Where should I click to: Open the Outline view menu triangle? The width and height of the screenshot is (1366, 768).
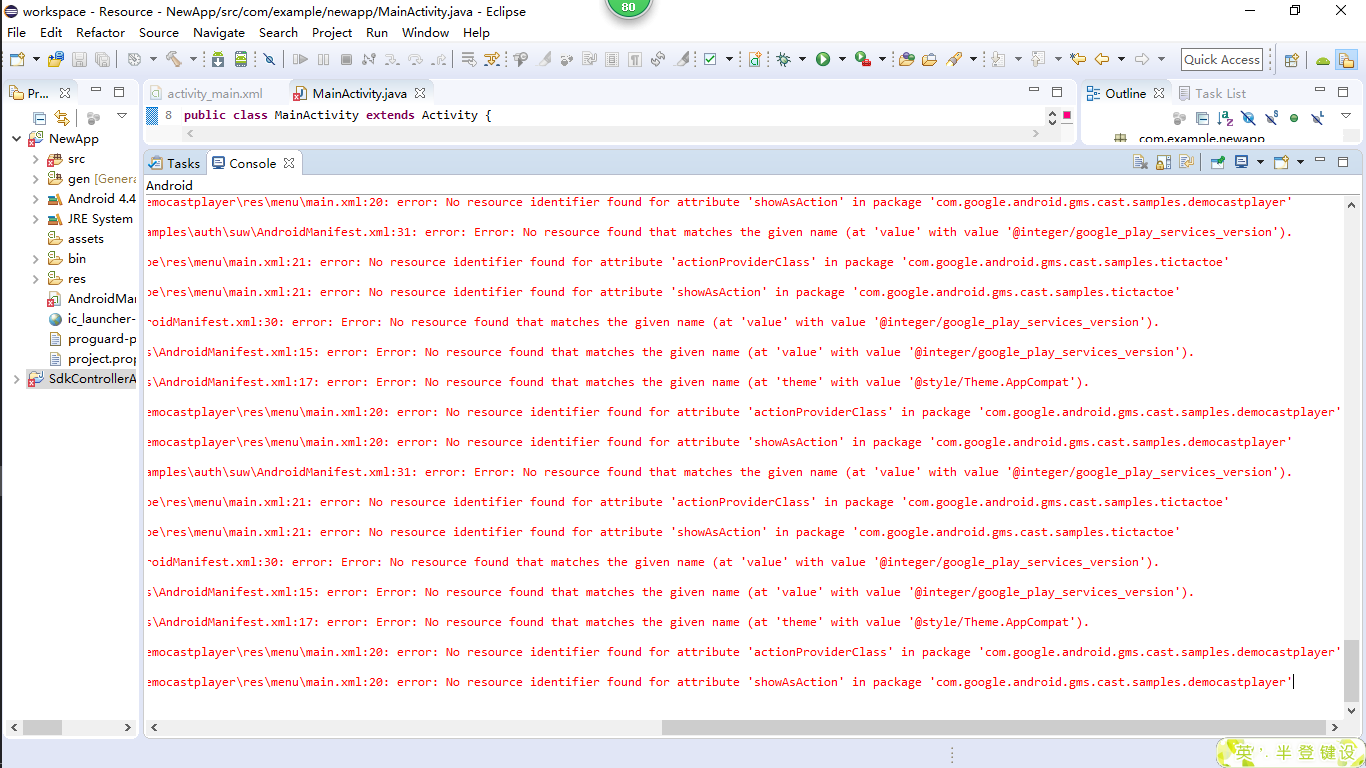[x=1346, y=117]
